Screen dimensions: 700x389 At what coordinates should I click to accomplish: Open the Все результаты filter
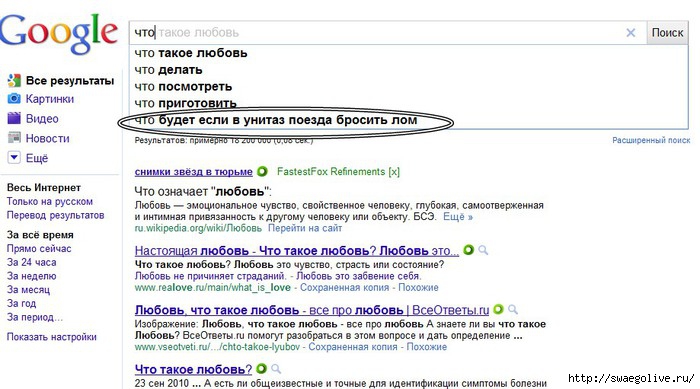click(x=70, y=81)
